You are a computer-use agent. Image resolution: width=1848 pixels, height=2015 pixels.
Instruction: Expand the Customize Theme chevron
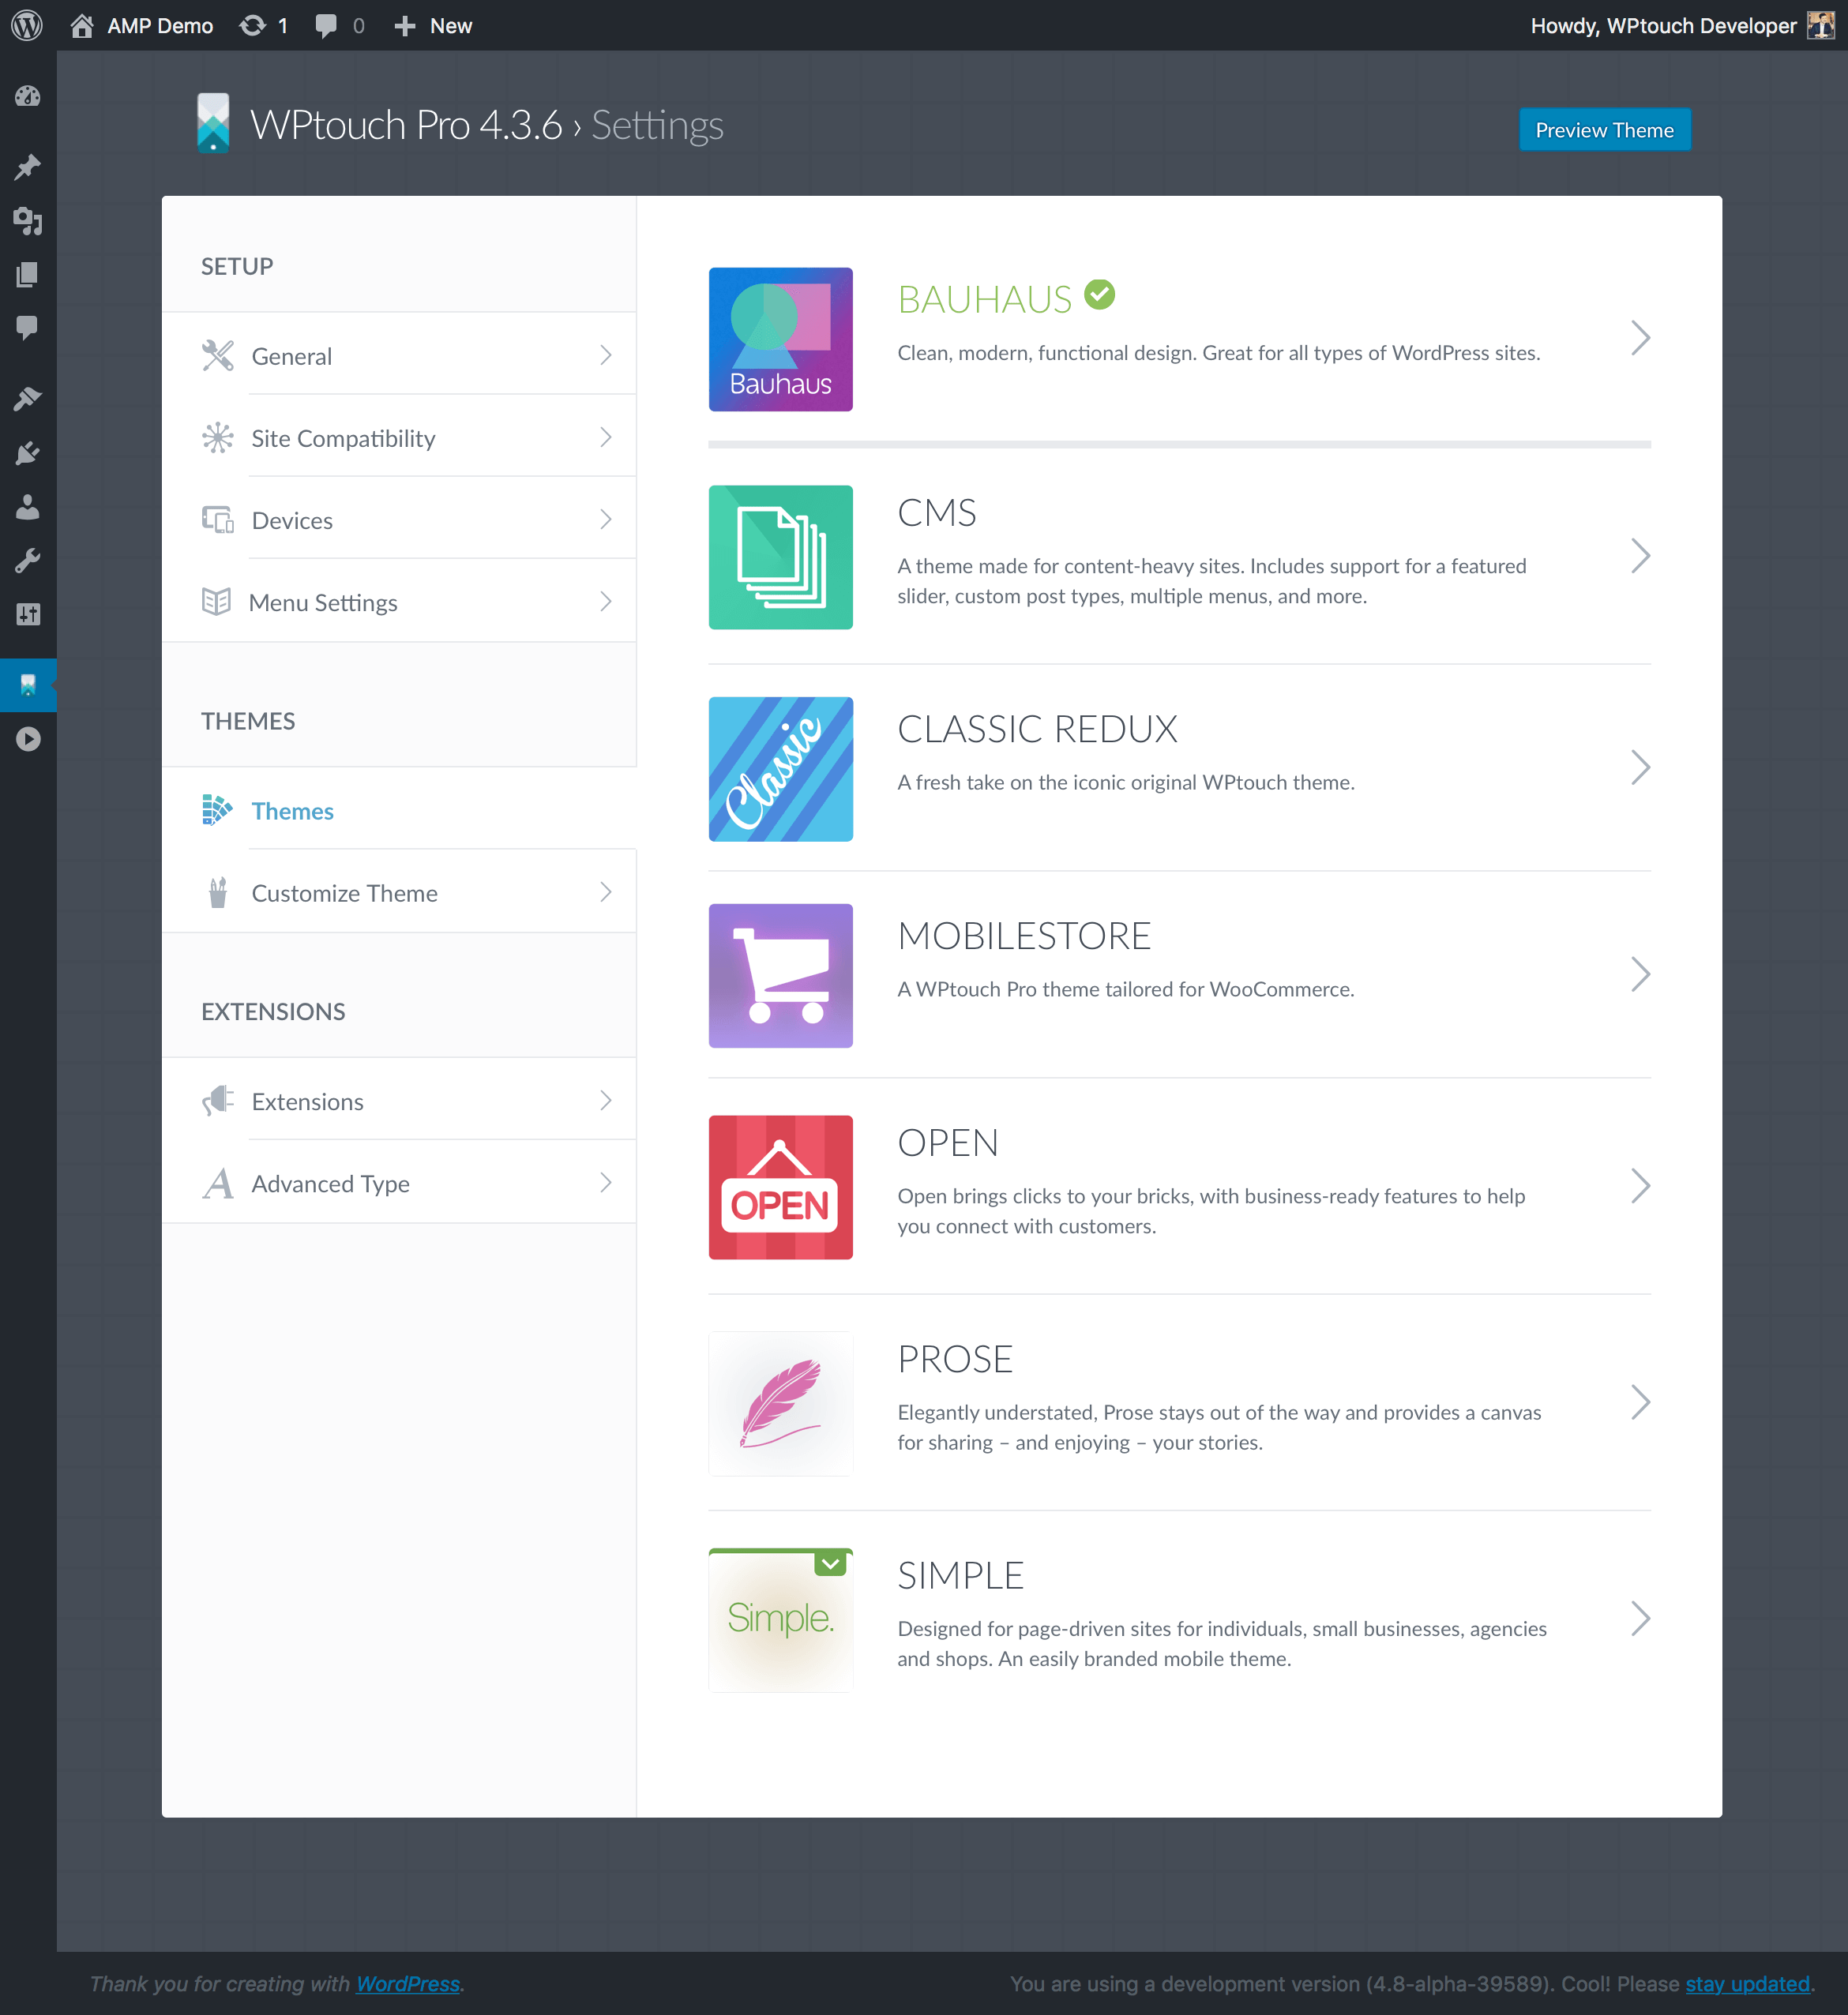click(605, 892)
